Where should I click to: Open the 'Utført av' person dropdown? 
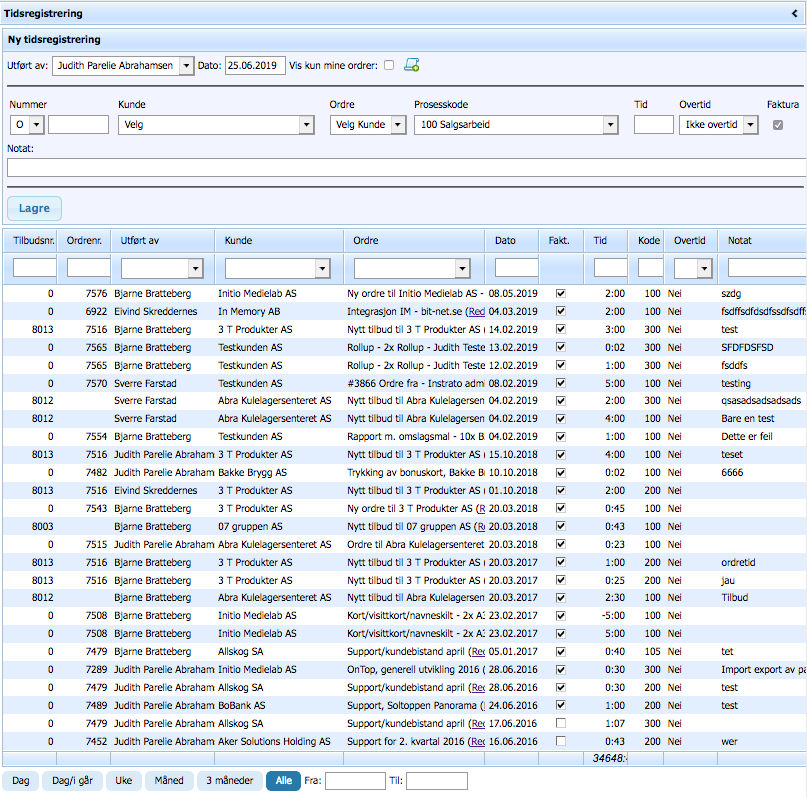185,66
